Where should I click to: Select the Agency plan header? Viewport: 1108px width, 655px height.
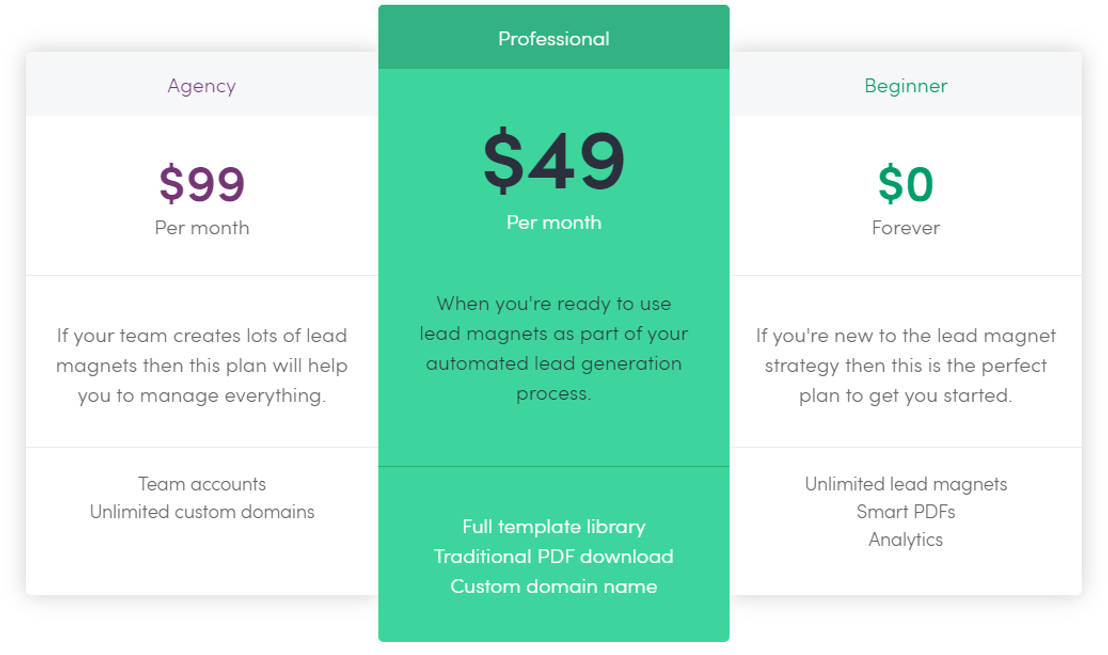point(202,86)
